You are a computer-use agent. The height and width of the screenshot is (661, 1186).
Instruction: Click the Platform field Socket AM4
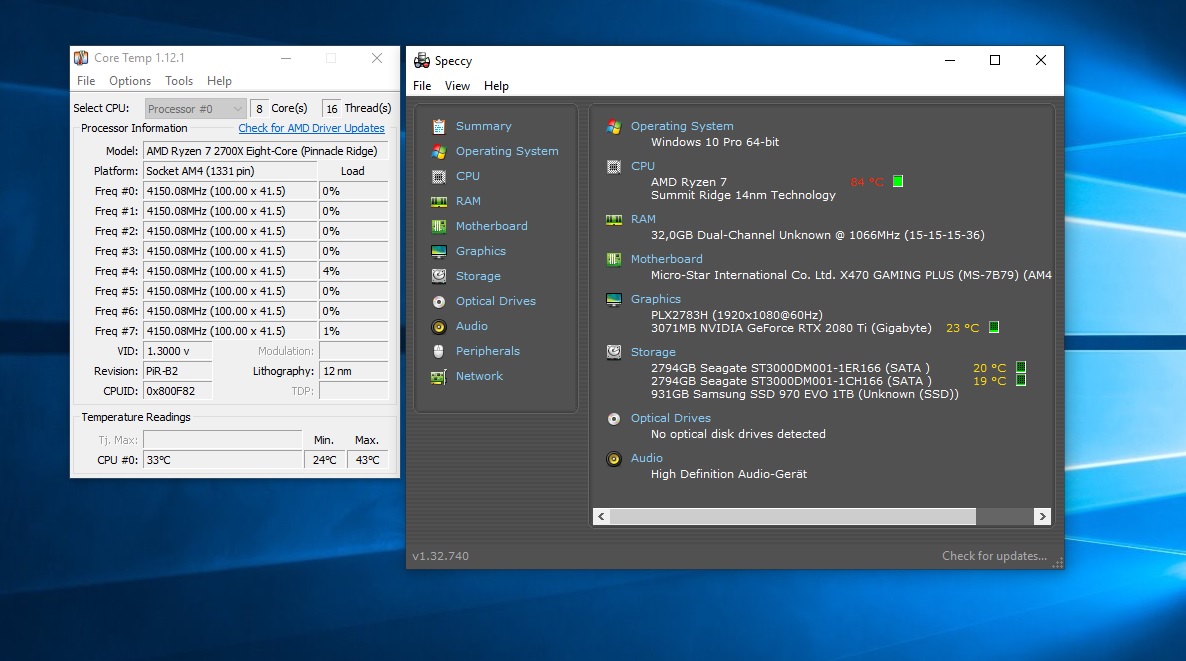coord(230,171)
